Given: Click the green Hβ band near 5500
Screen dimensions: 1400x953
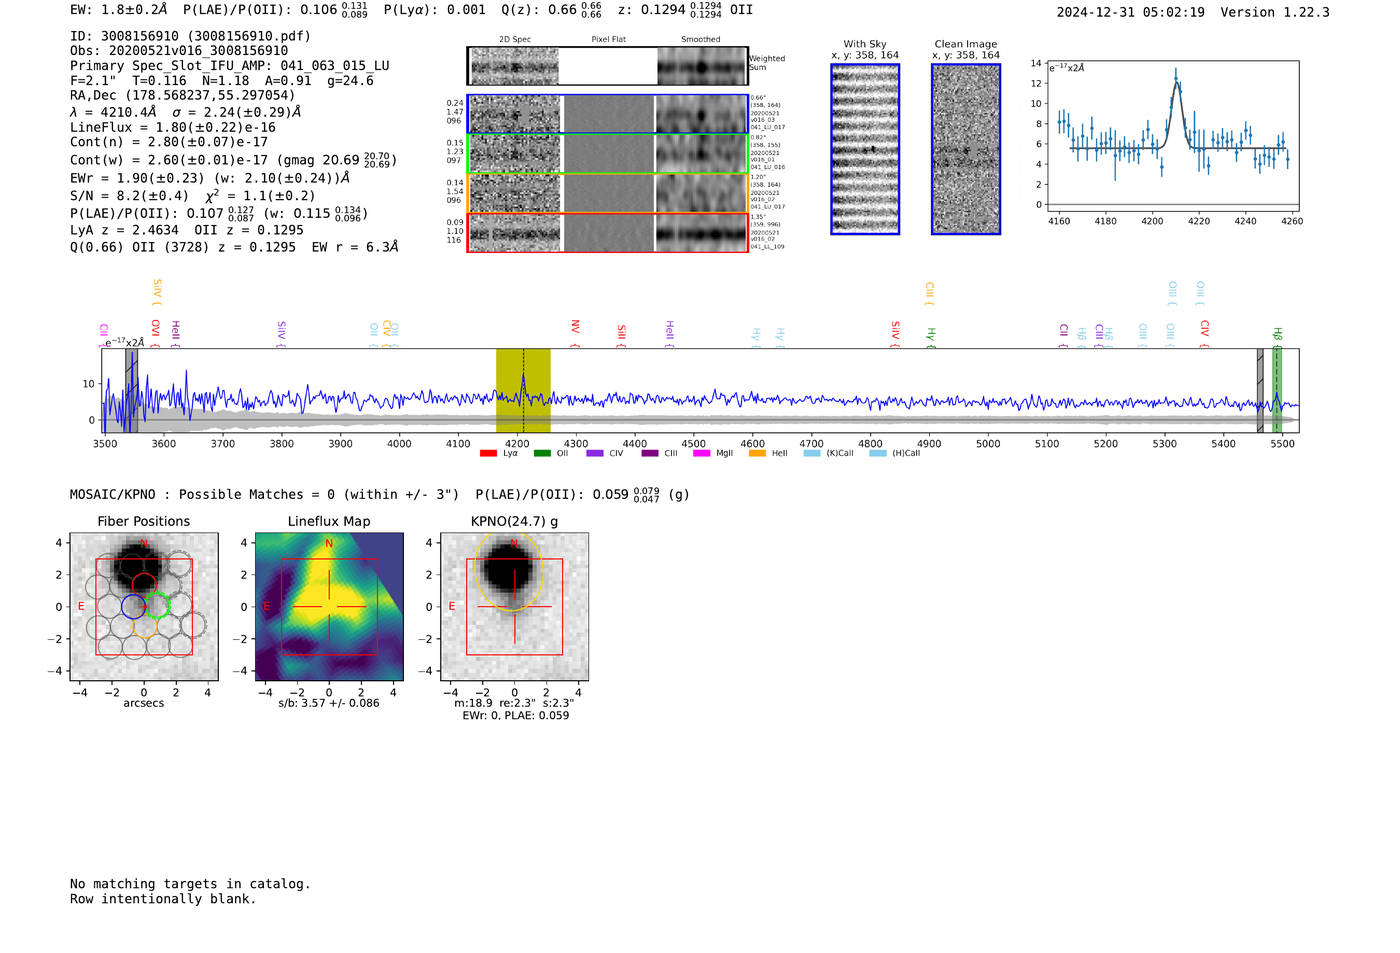Looking at the screenshot, I should (x=1277, y=390).
